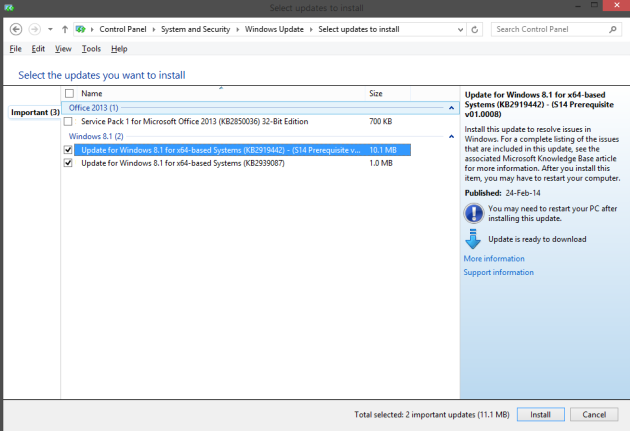
Task: Open the address bar history dropdown
Action: pyautogui.click(x=460, y=29)
